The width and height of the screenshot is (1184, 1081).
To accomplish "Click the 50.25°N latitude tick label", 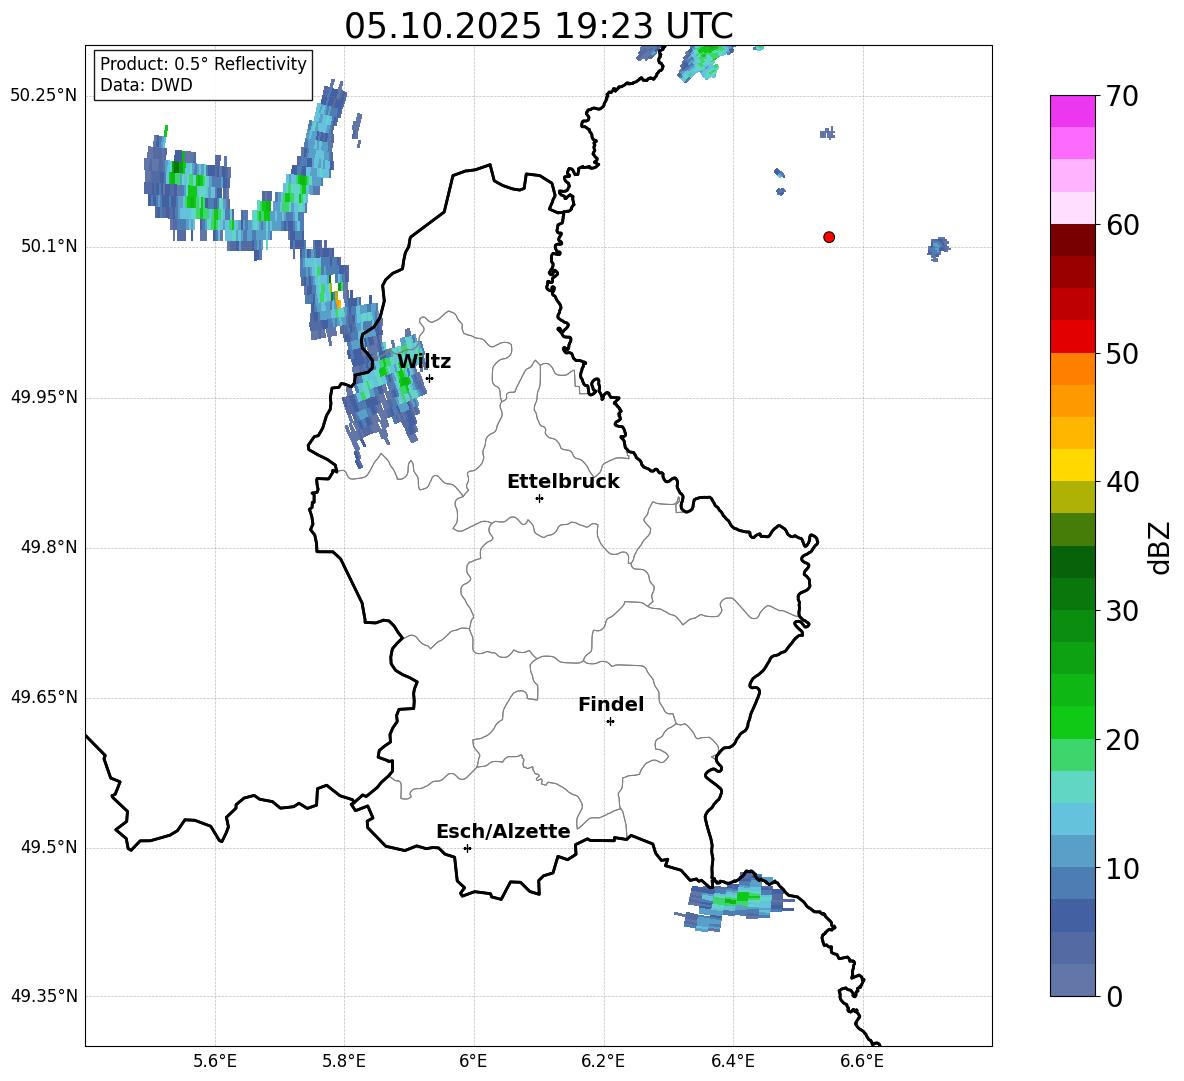I will [43, 96].
